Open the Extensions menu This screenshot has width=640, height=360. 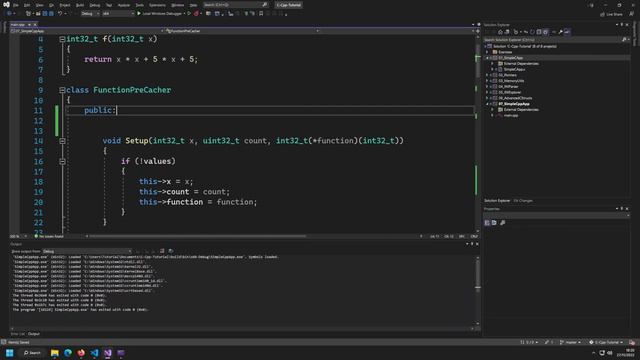point(157,5)
